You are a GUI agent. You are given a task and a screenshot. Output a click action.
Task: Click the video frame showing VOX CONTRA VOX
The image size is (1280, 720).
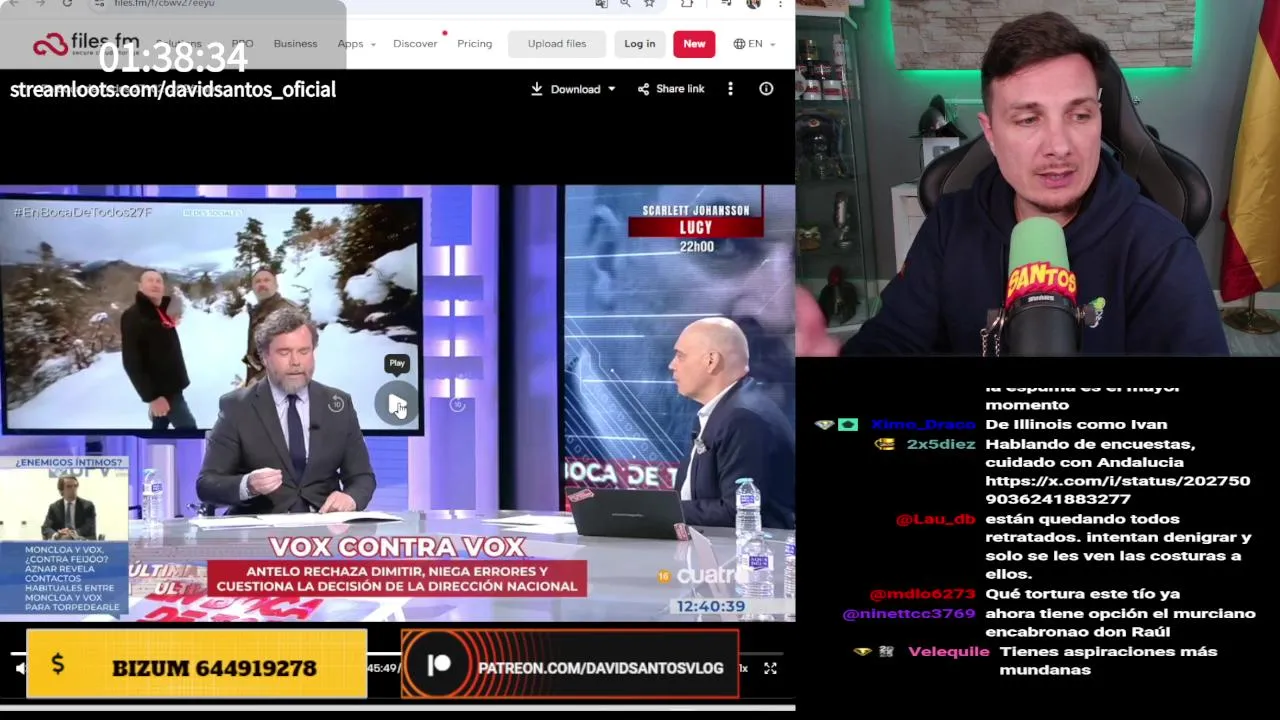[x=397, y=403]
